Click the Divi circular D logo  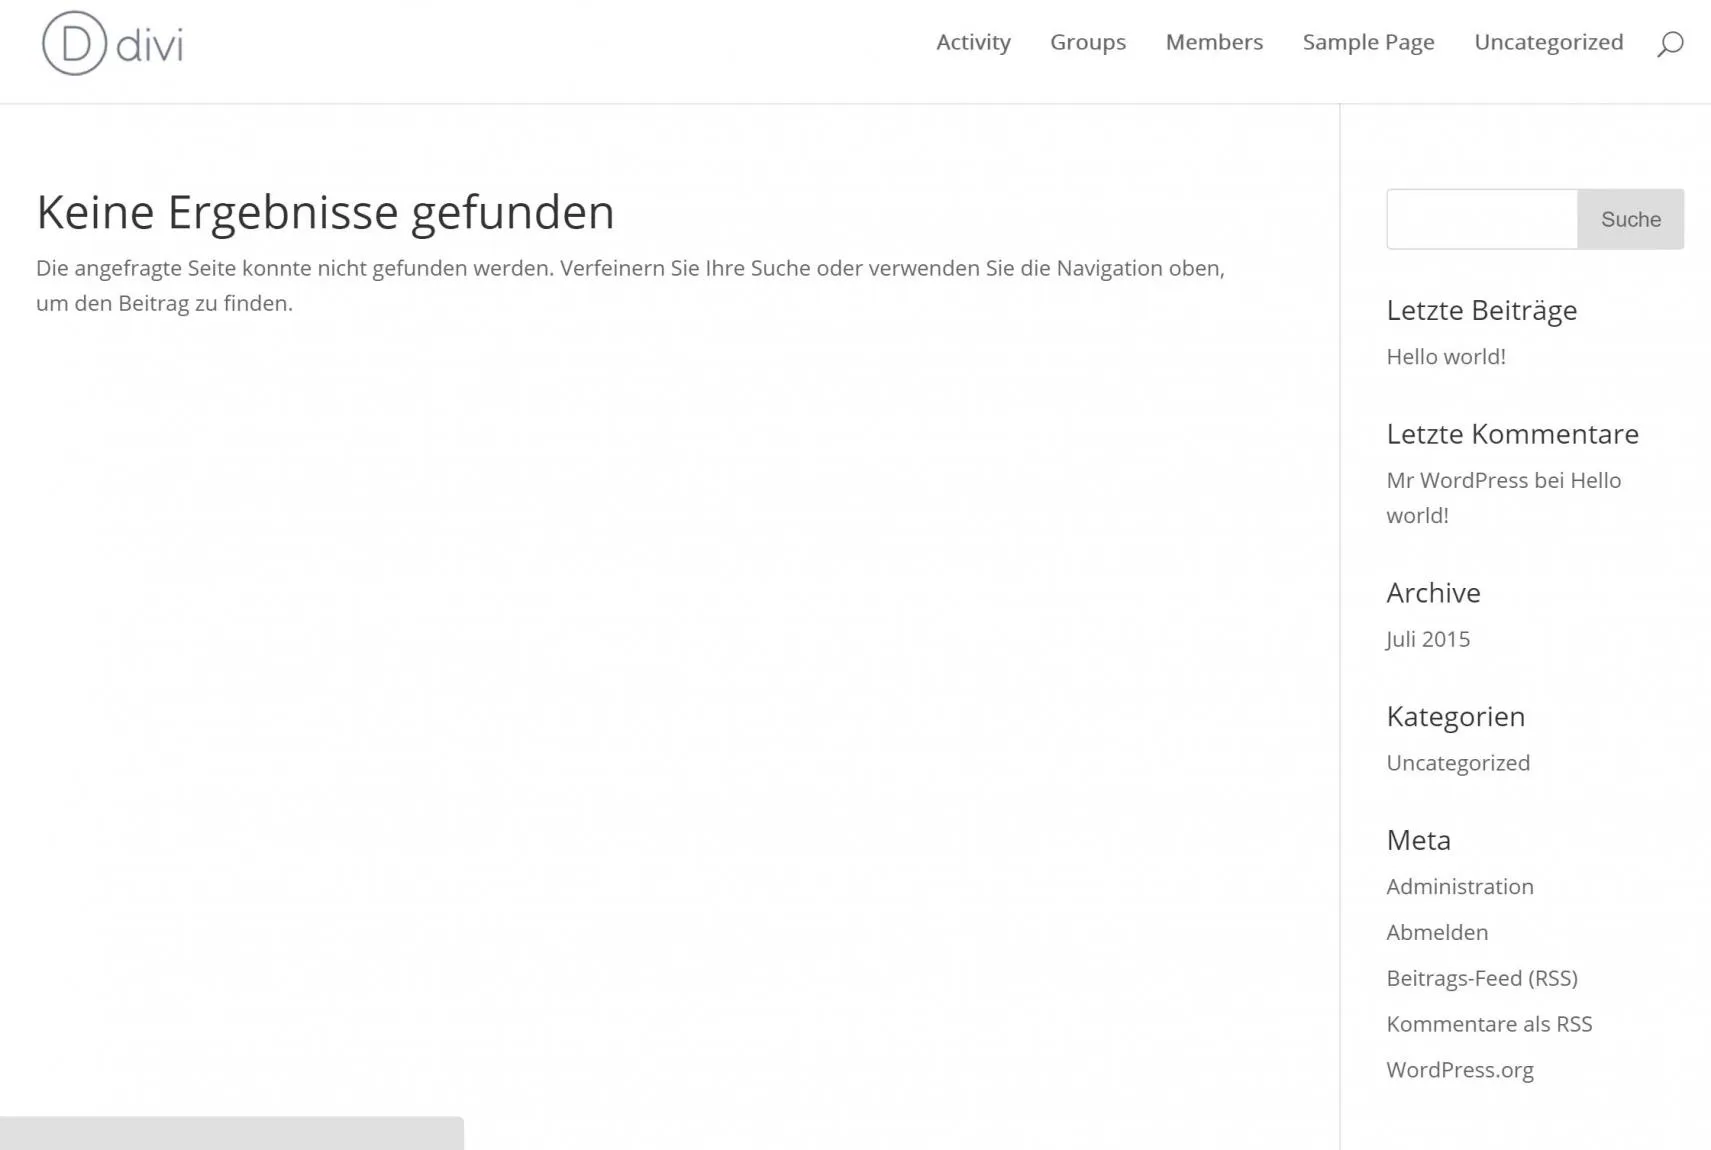(74, 43)
